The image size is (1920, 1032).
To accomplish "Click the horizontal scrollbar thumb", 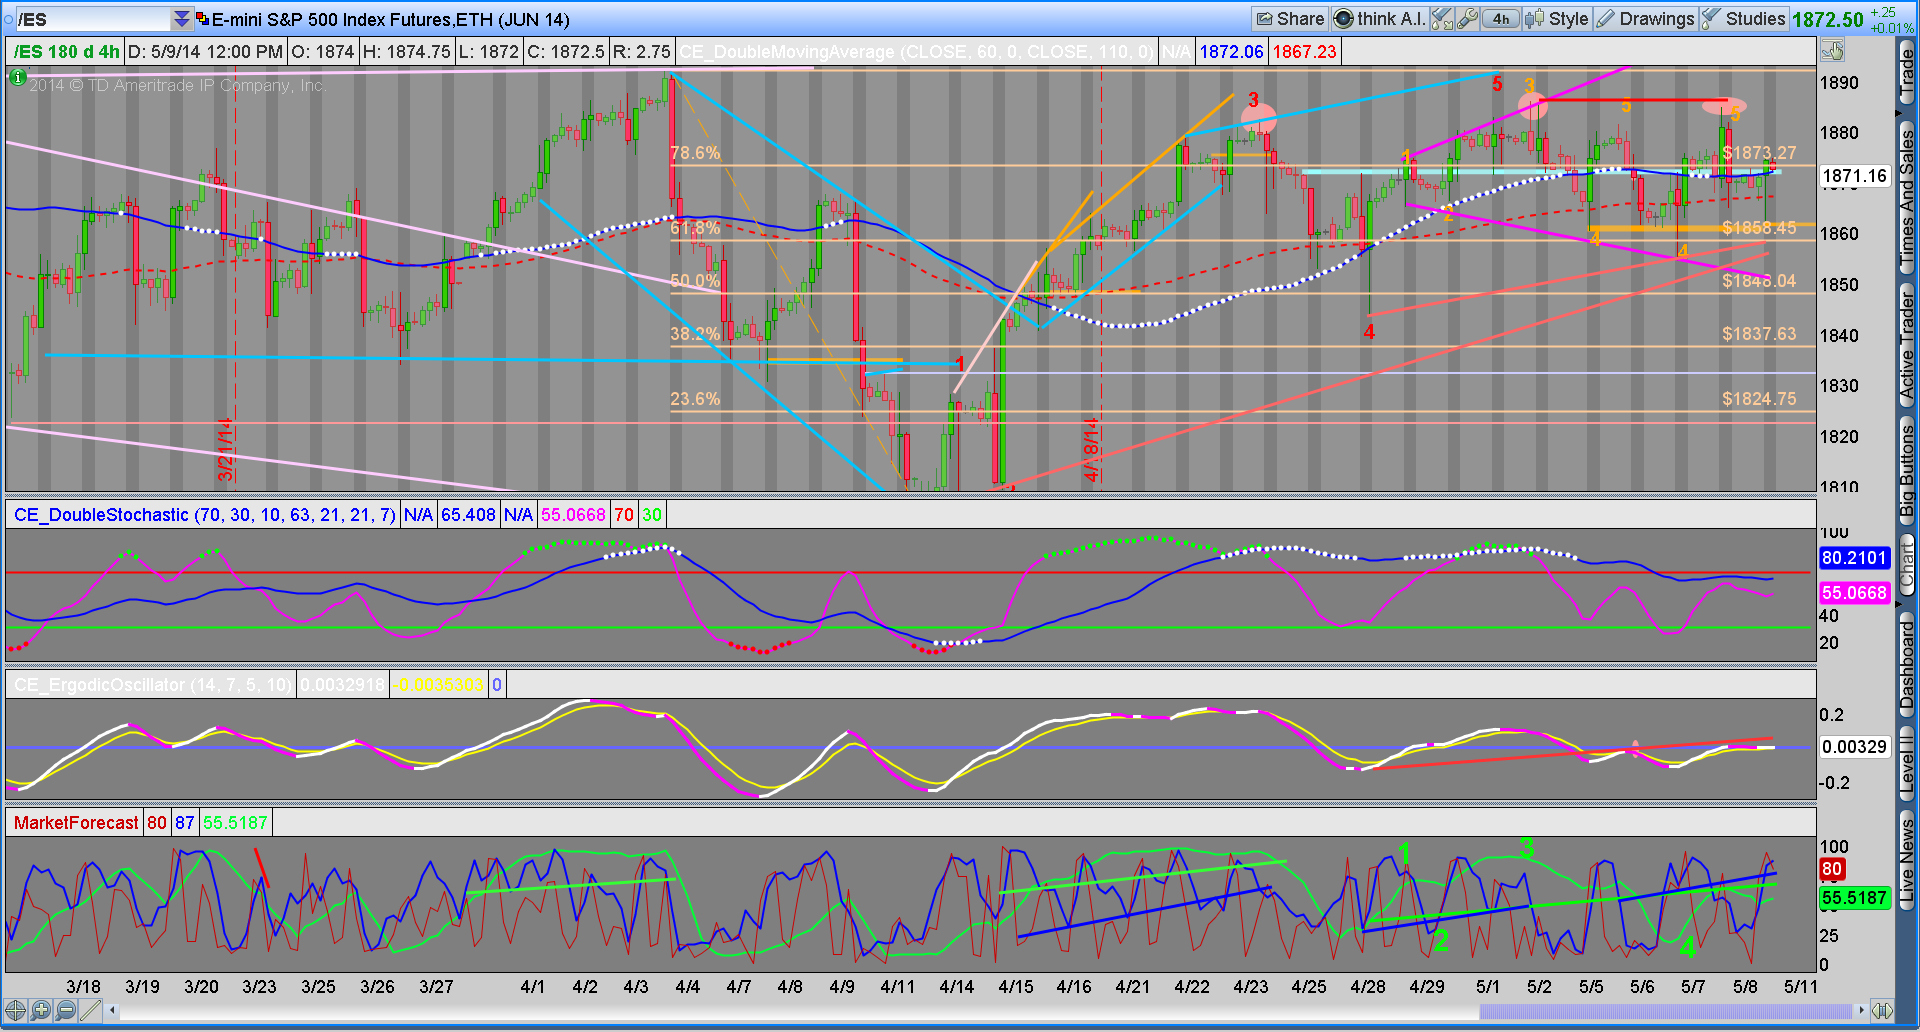I will (1665, 1011).
